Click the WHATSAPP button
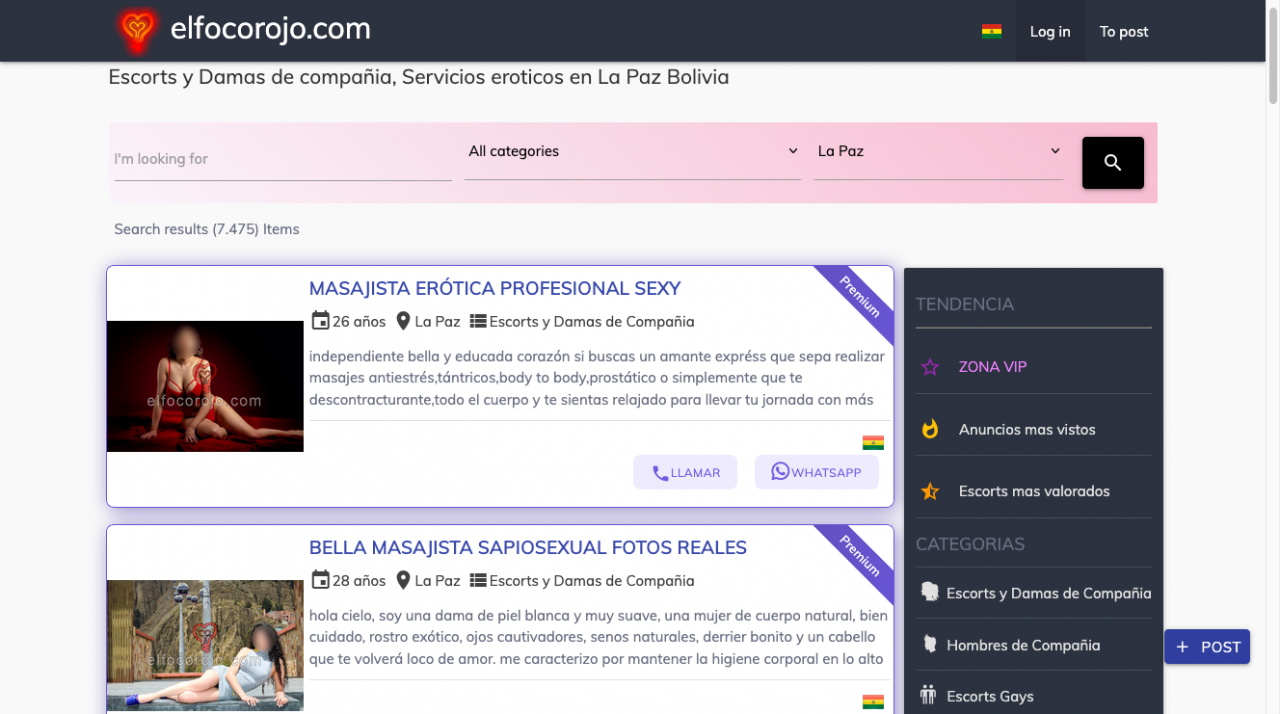Screen dimensions: 1280x714 [x=816, y=472]
